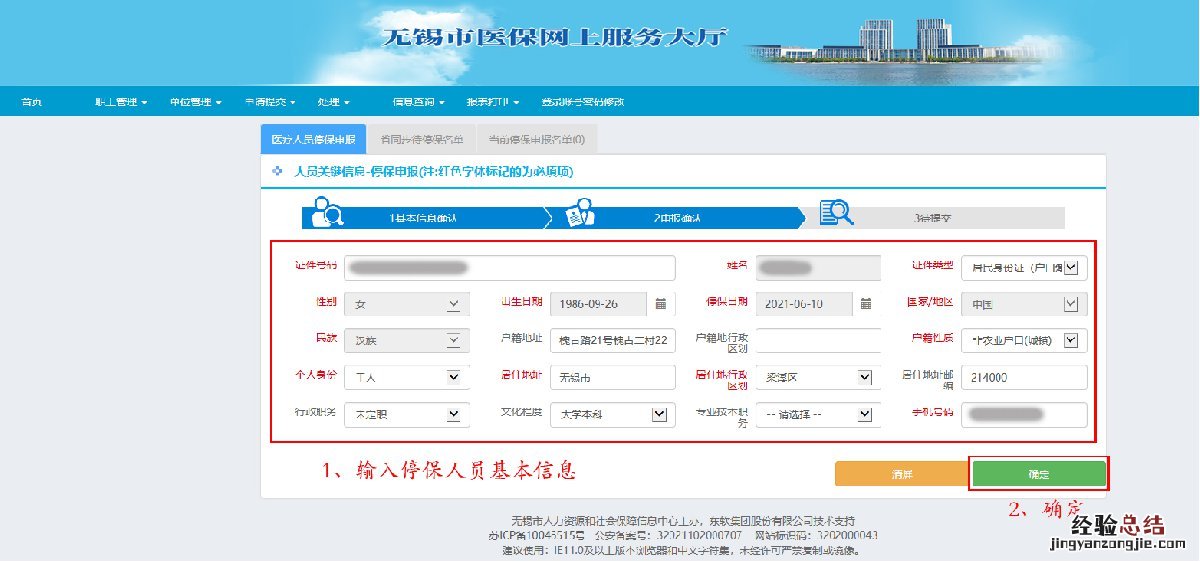The image size is (1200, 562).
Task: Click the step 3 submit magnifier icon
Action: point(835,212)
